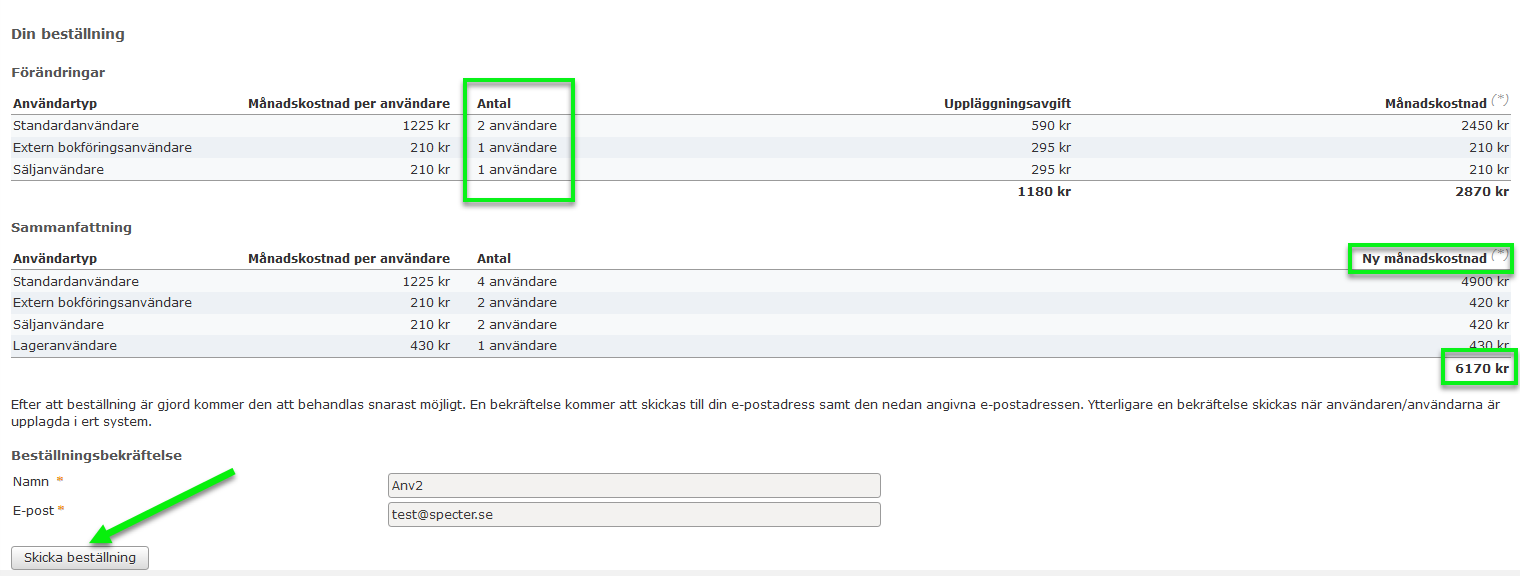The height and width of the screenshot is (576, 1520).
Task: Click the Antal header in Förändringar table
Action: click(x=494, y=104)
